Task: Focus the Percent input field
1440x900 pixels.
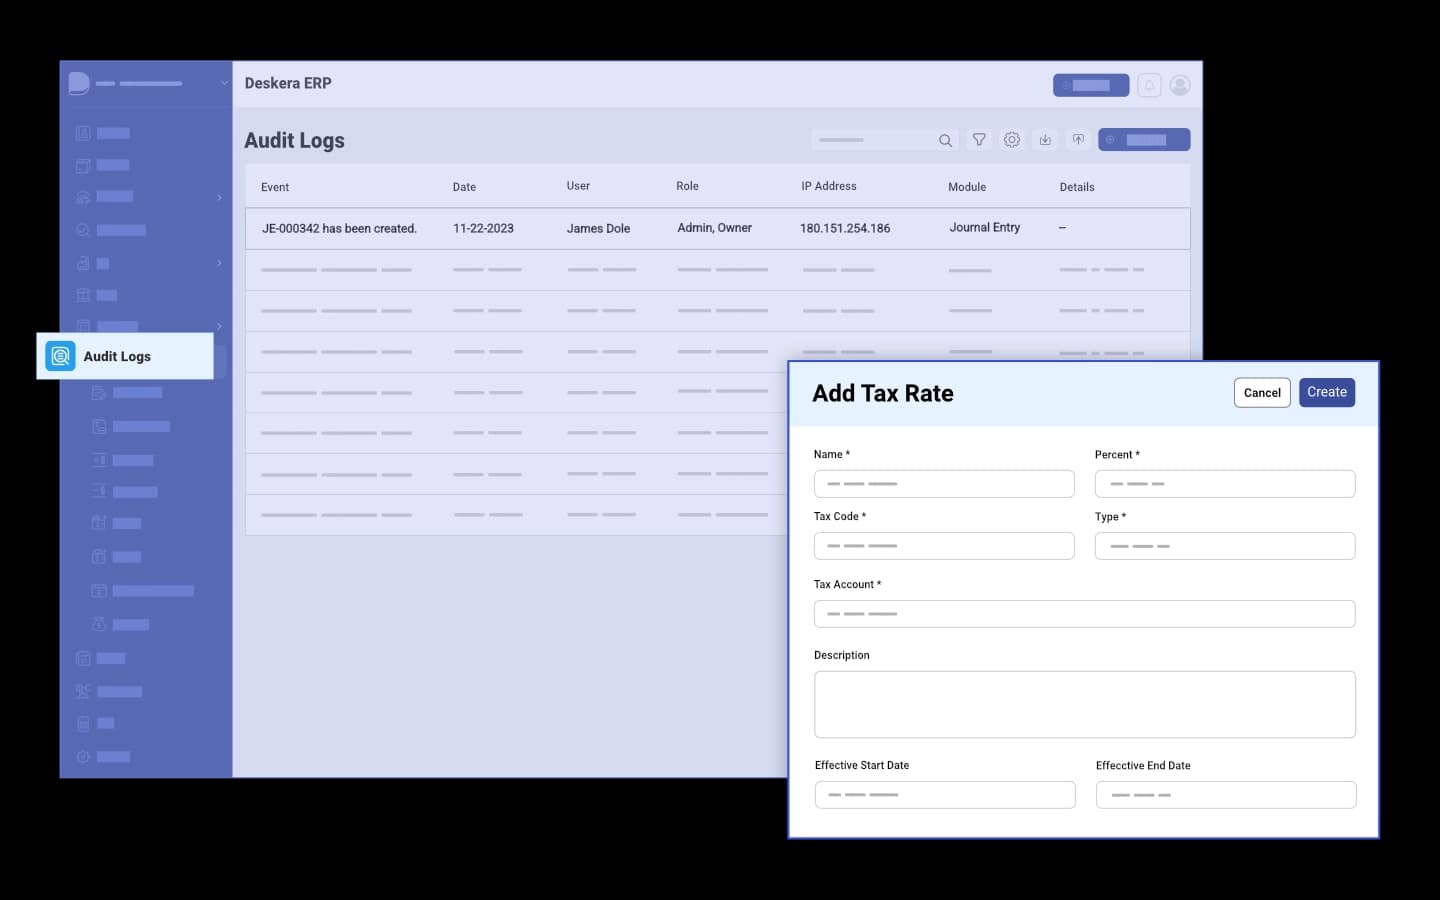Action: pyautogui.click(x=1224, y=484)
